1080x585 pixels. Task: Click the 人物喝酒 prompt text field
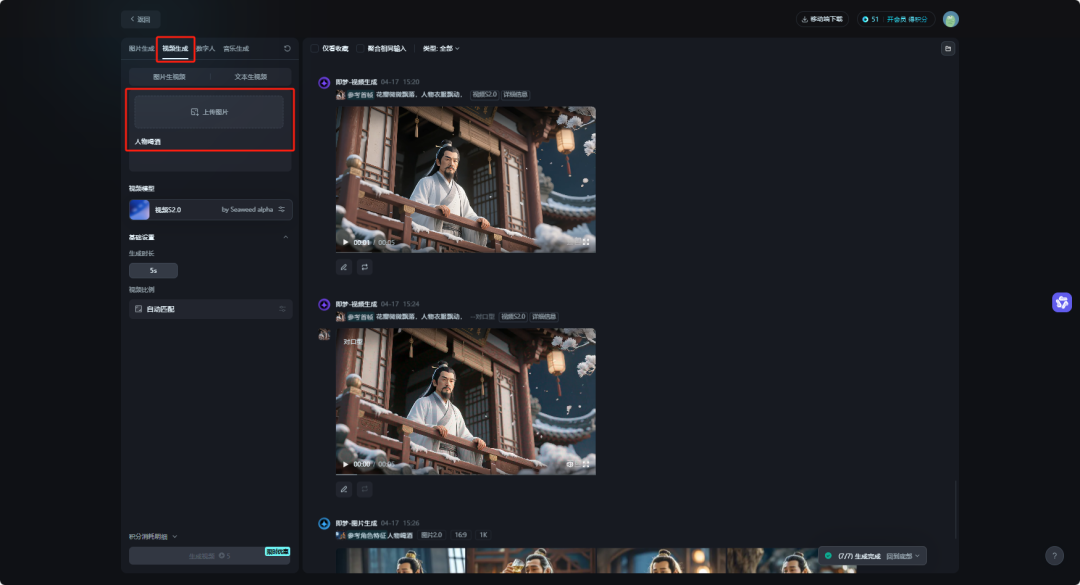210,152
